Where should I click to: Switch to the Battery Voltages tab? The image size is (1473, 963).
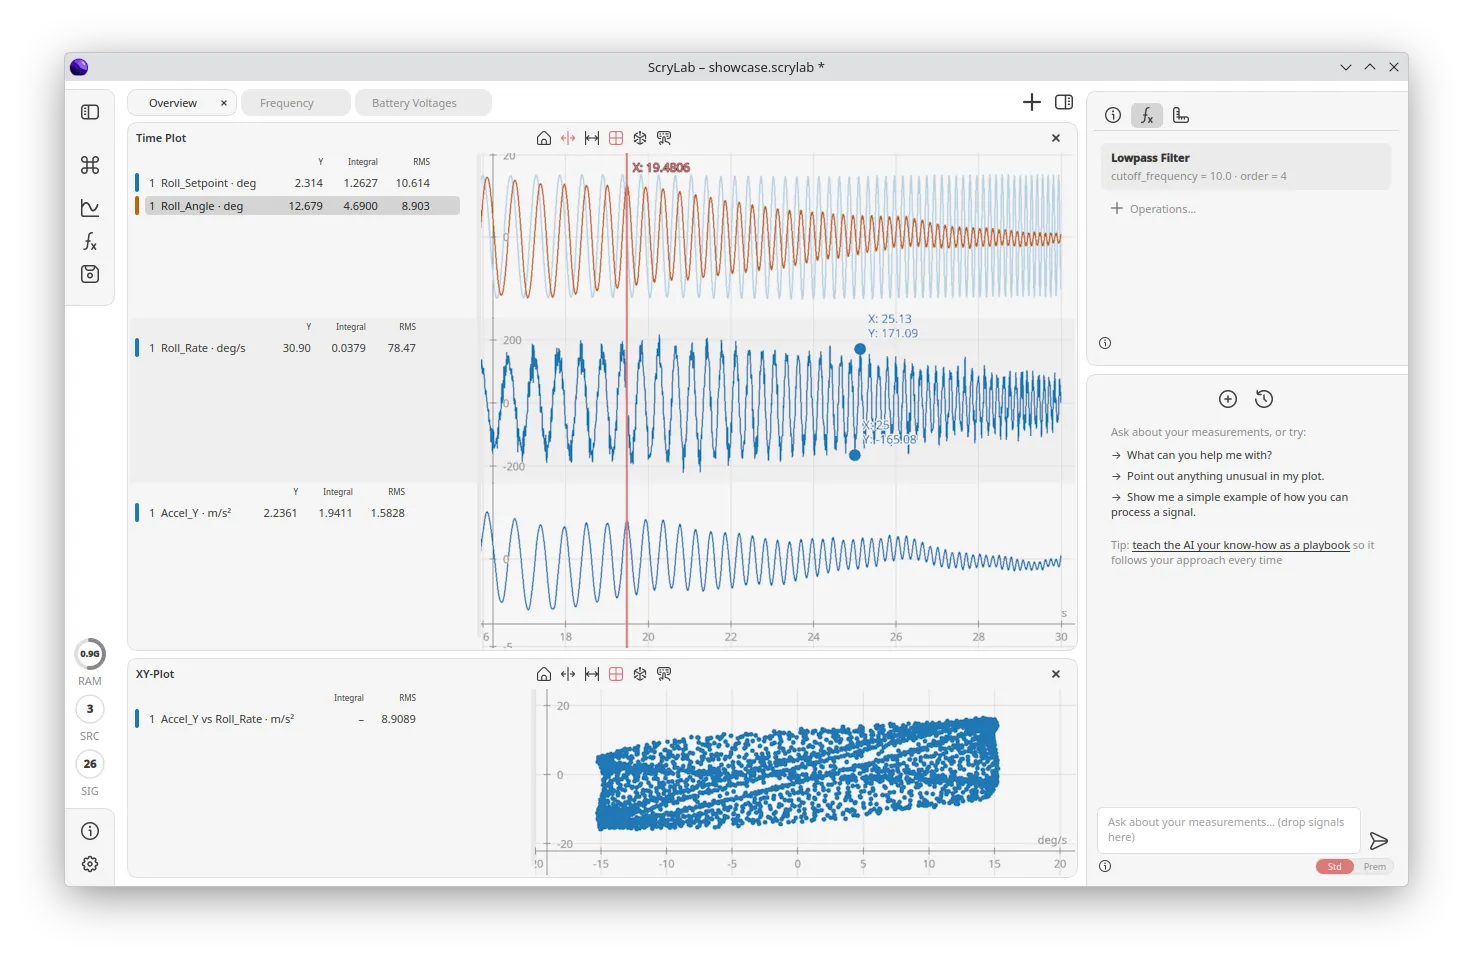pyautogui.click(x=423, y=103)
